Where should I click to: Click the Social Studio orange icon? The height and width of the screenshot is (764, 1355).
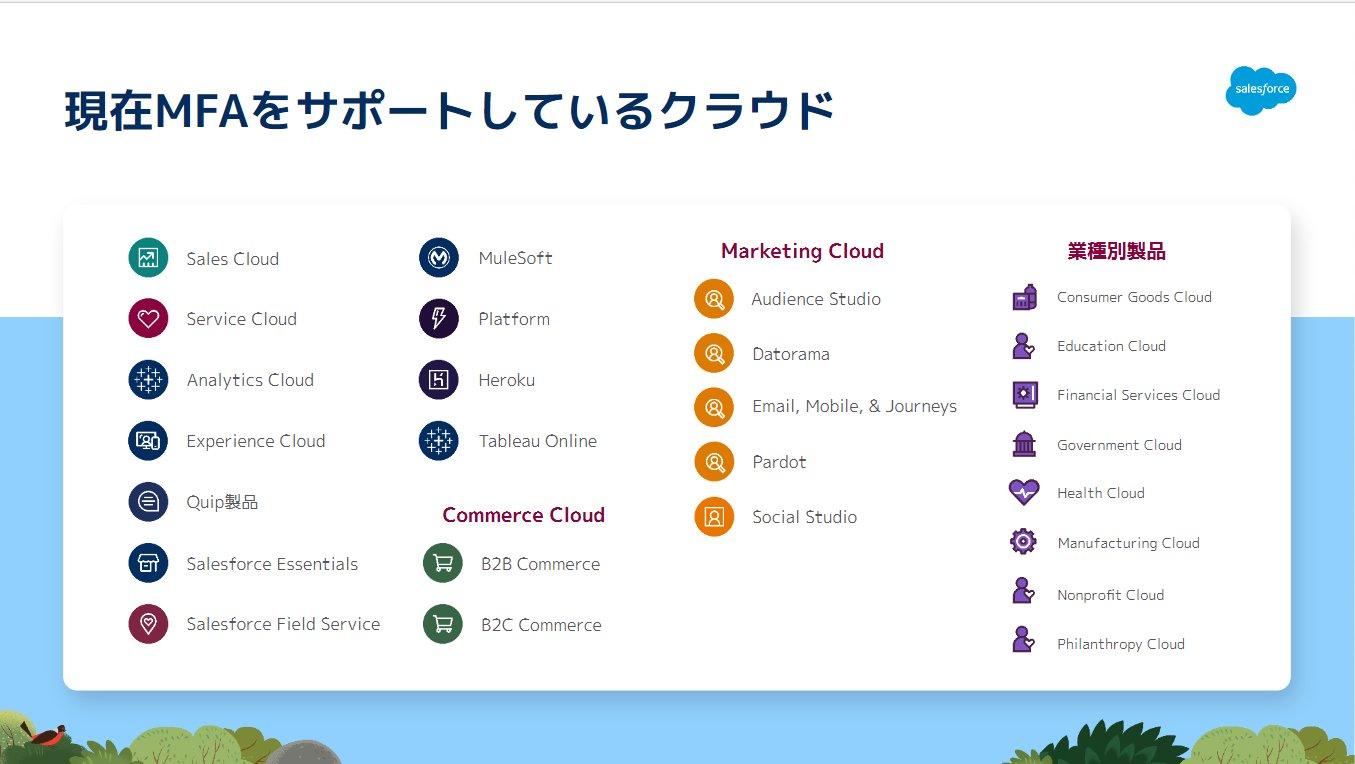(714, 517)
